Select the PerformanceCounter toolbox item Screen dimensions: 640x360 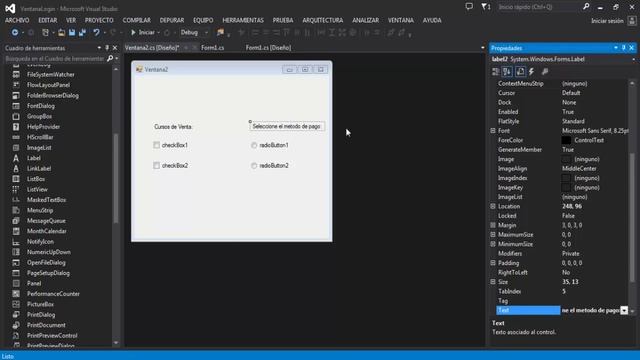tap(53, 294)
